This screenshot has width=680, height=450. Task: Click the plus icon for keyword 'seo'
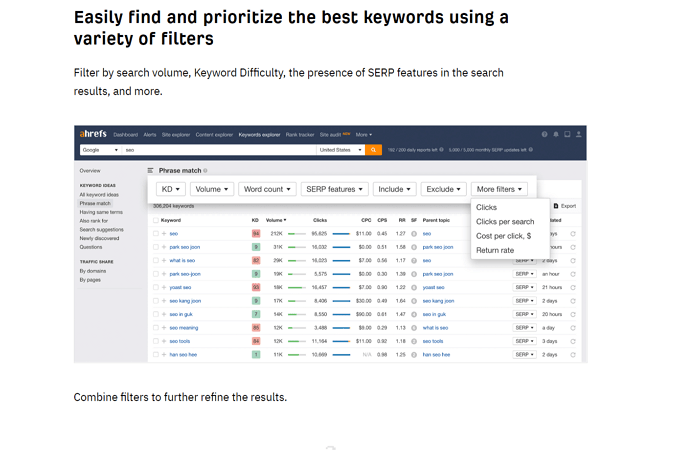pyautogui.click(x=164, y=234)
